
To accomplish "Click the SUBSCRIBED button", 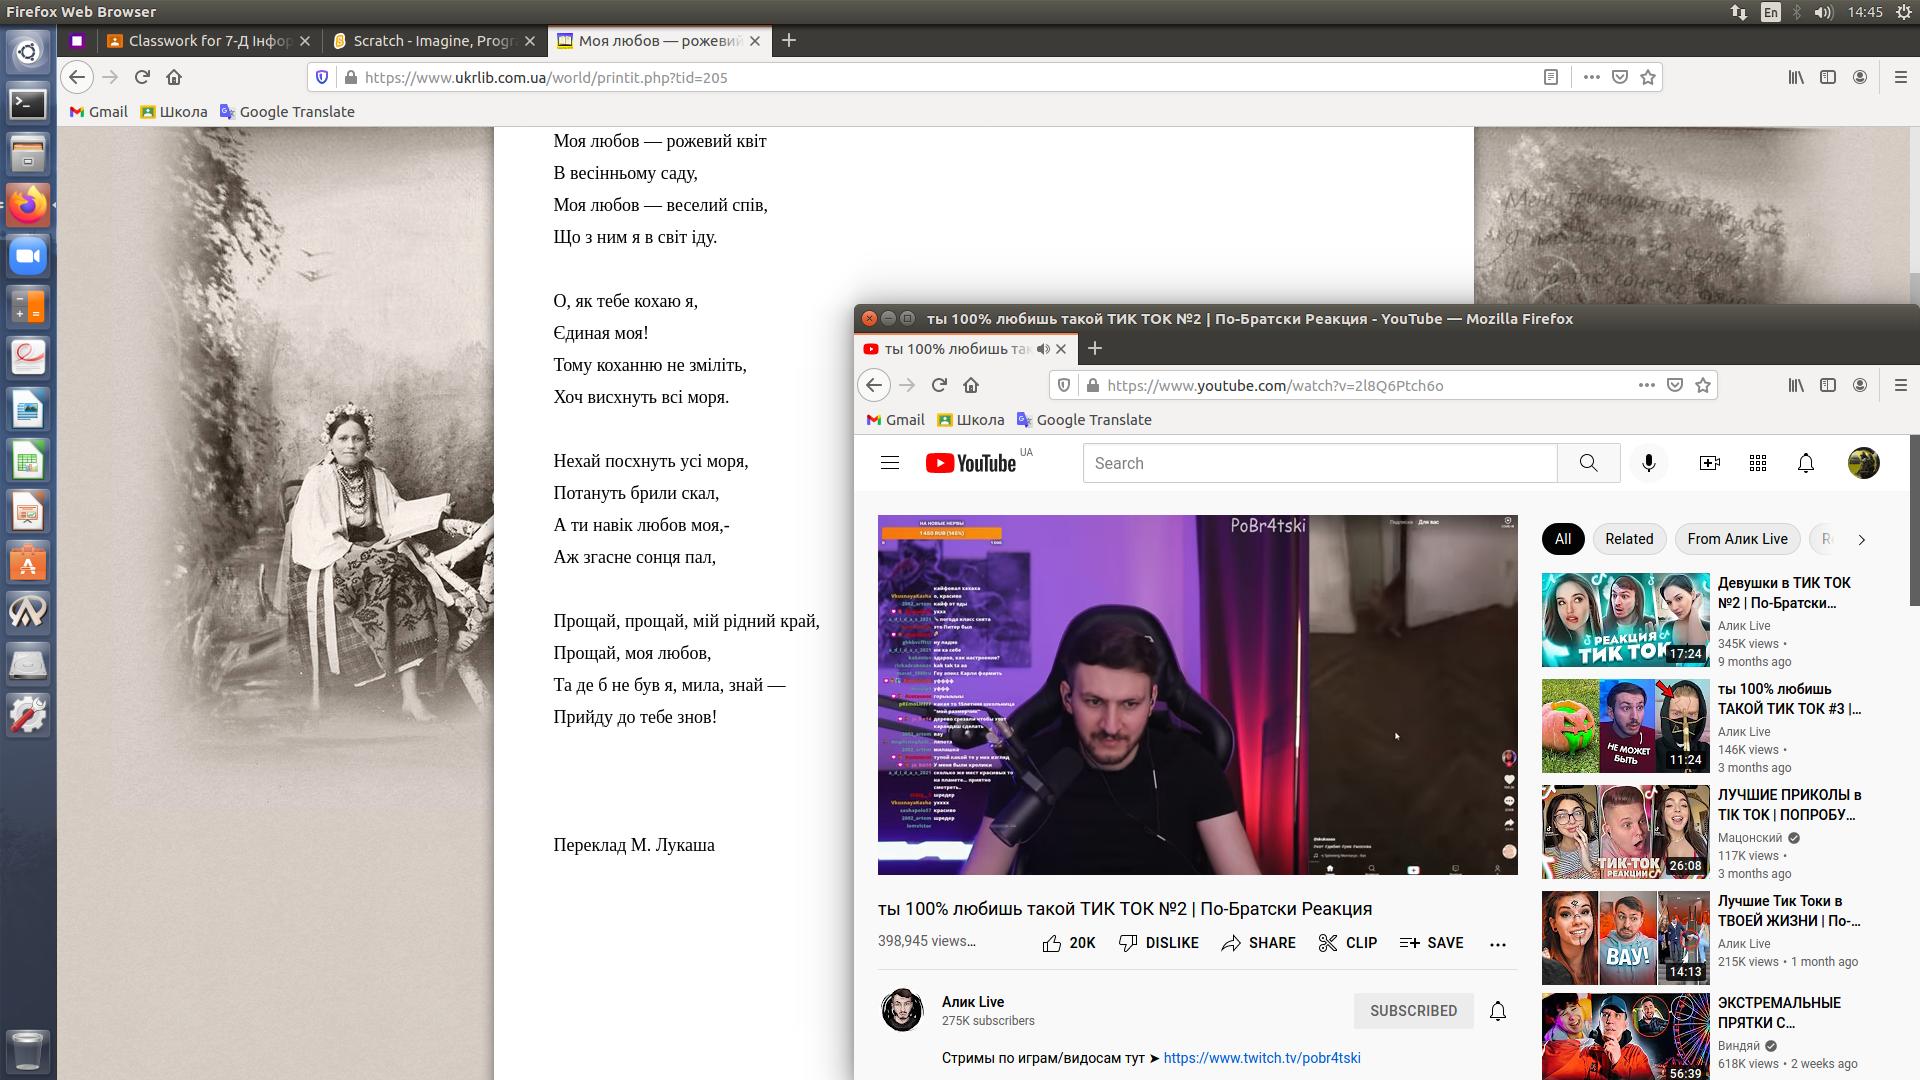I will 1412,1011.
